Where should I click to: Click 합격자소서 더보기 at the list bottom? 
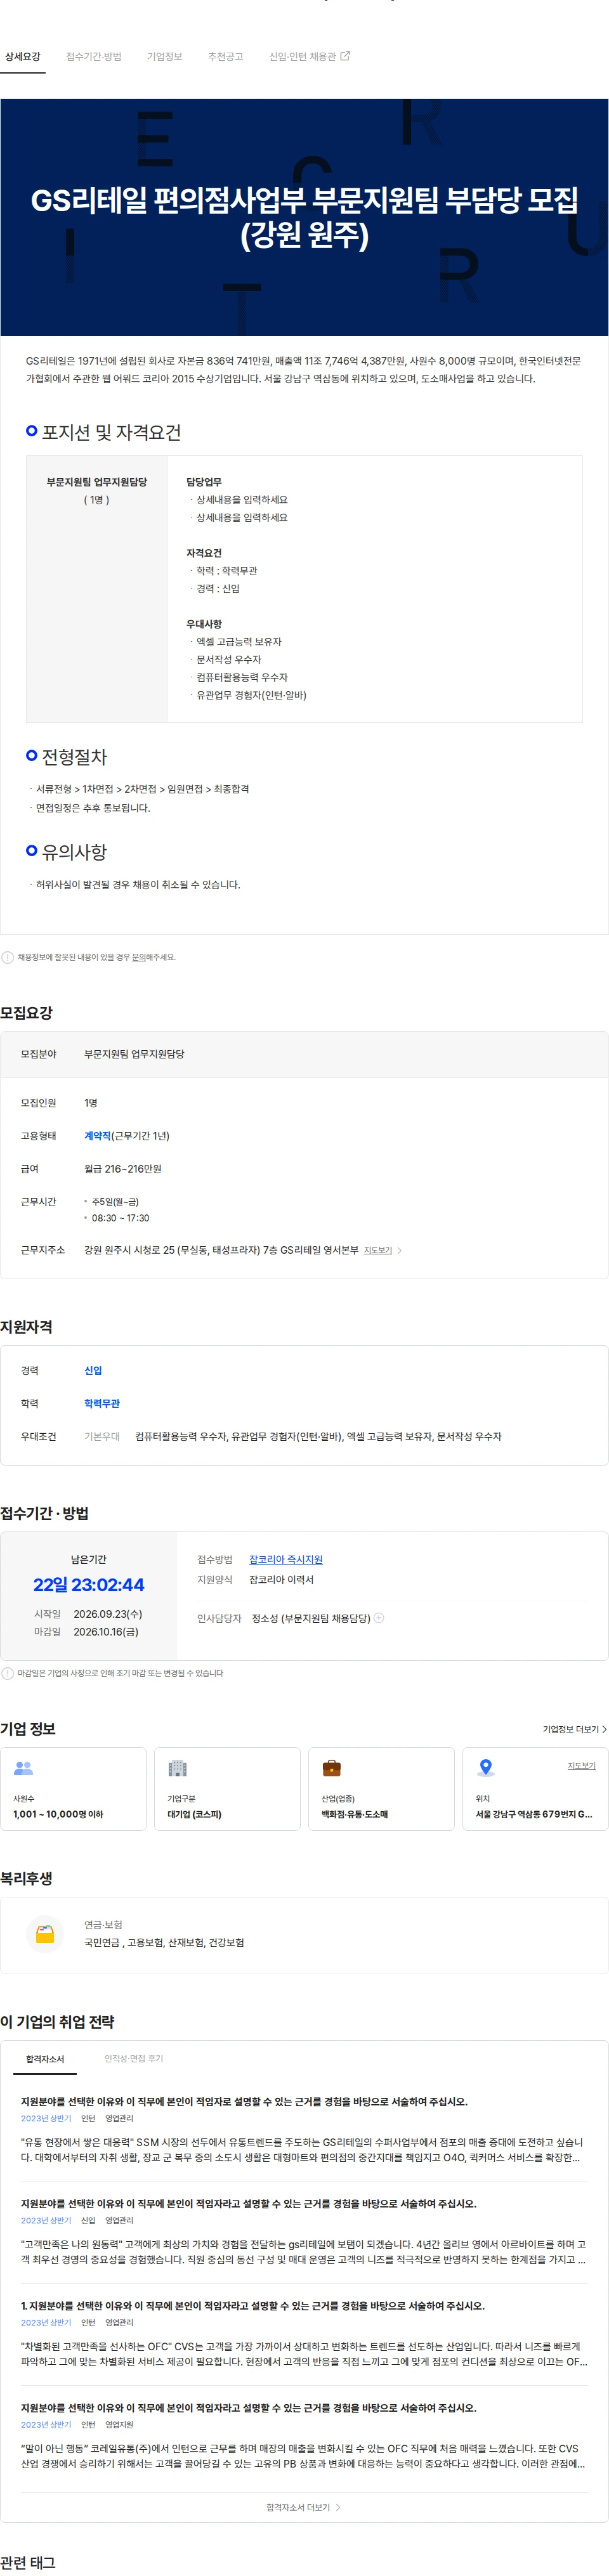(303, 2507)
